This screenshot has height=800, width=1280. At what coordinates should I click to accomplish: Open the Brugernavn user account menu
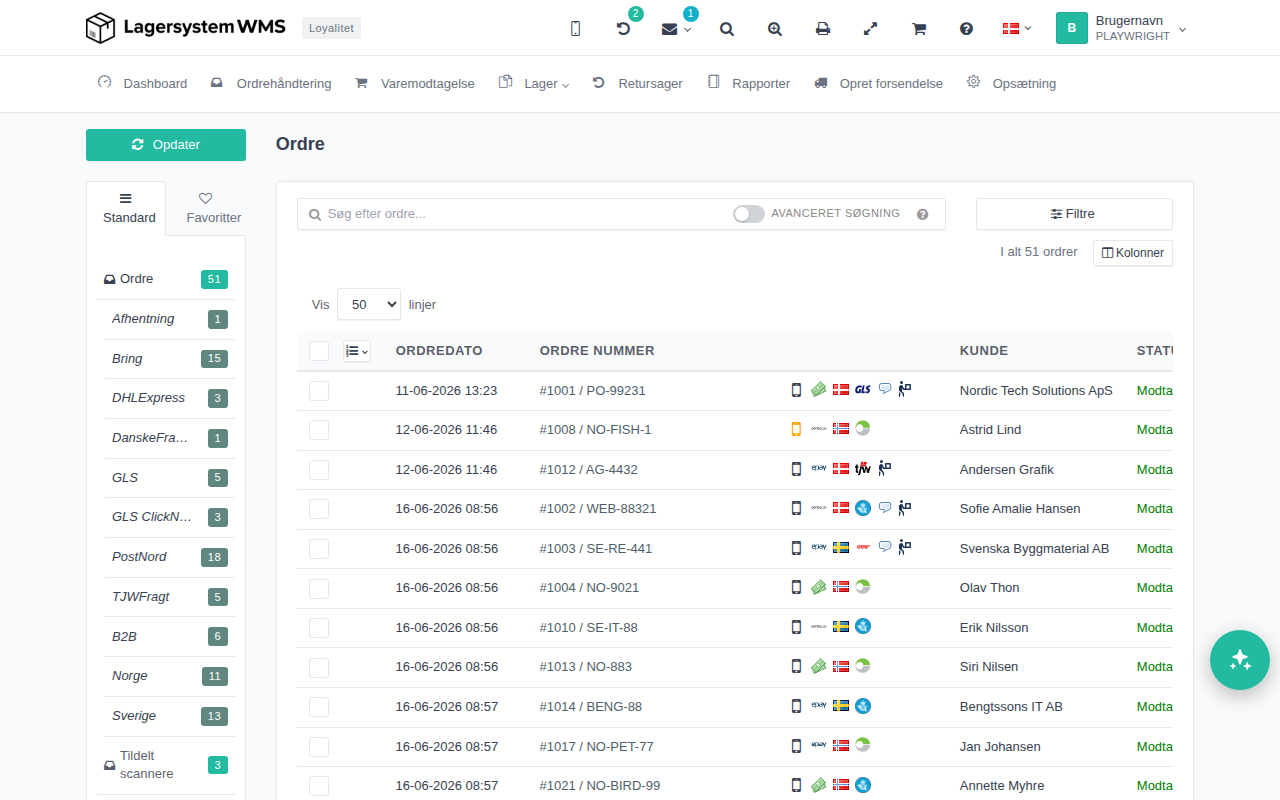point(1122,28)
